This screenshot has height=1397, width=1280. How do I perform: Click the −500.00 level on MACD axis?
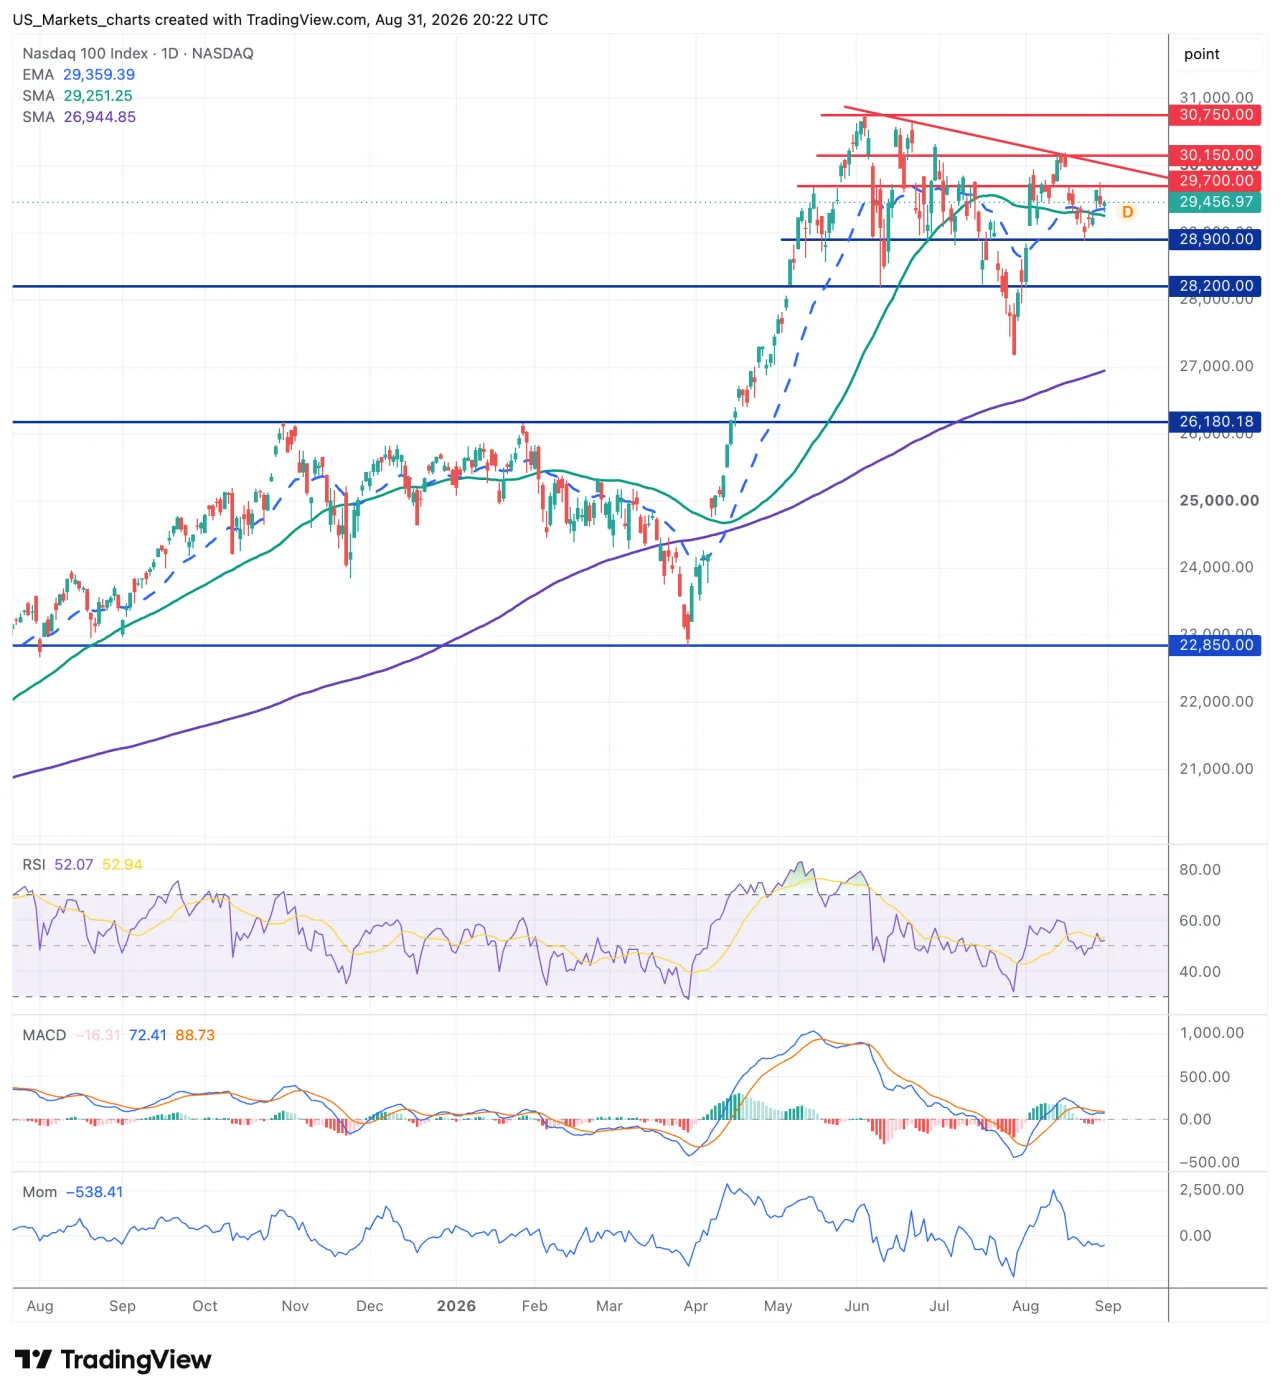tap(1209, 1162)
